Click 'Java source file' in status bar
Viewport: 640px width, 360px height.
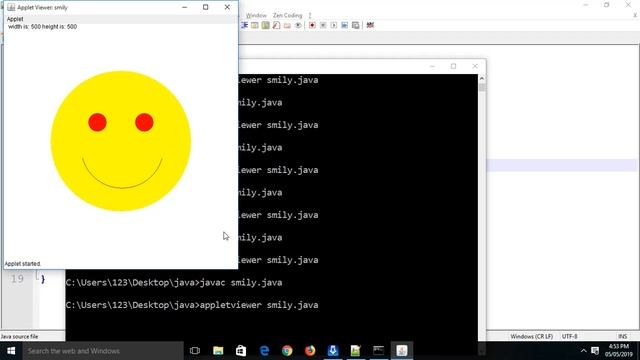(x=19, y=337)
